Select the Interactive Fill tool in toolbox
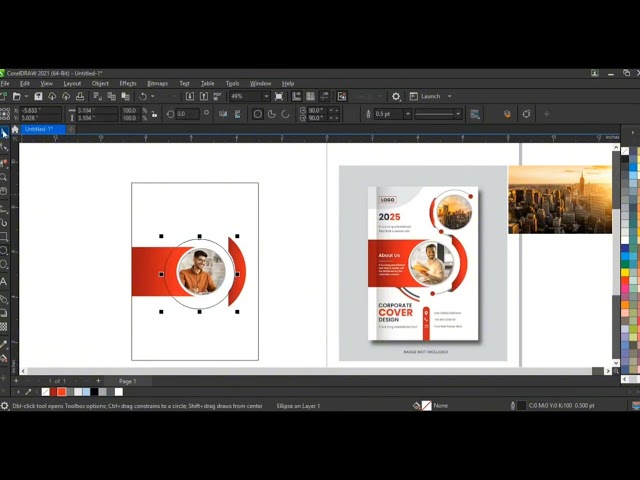 pyautogui.click(x=4, y=359)
